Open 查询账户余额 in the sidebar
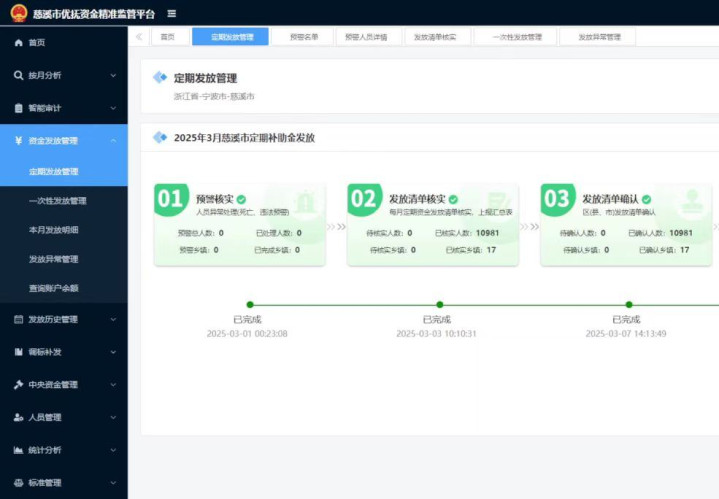 pos(64,288)
